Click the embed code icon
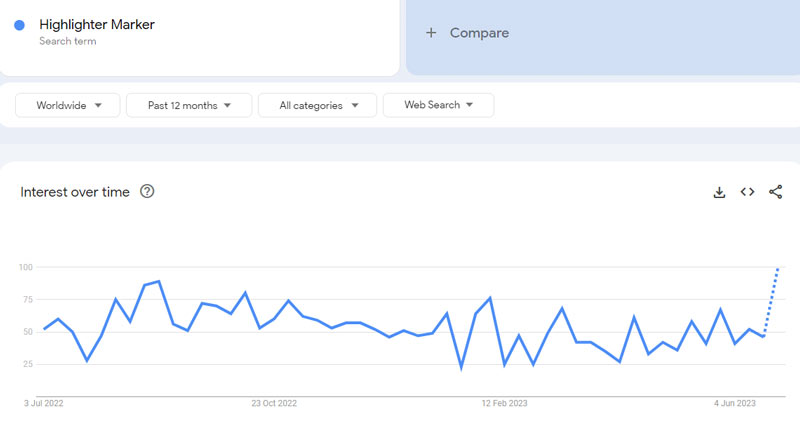This screenshot has width=800, height=422. 747,192
